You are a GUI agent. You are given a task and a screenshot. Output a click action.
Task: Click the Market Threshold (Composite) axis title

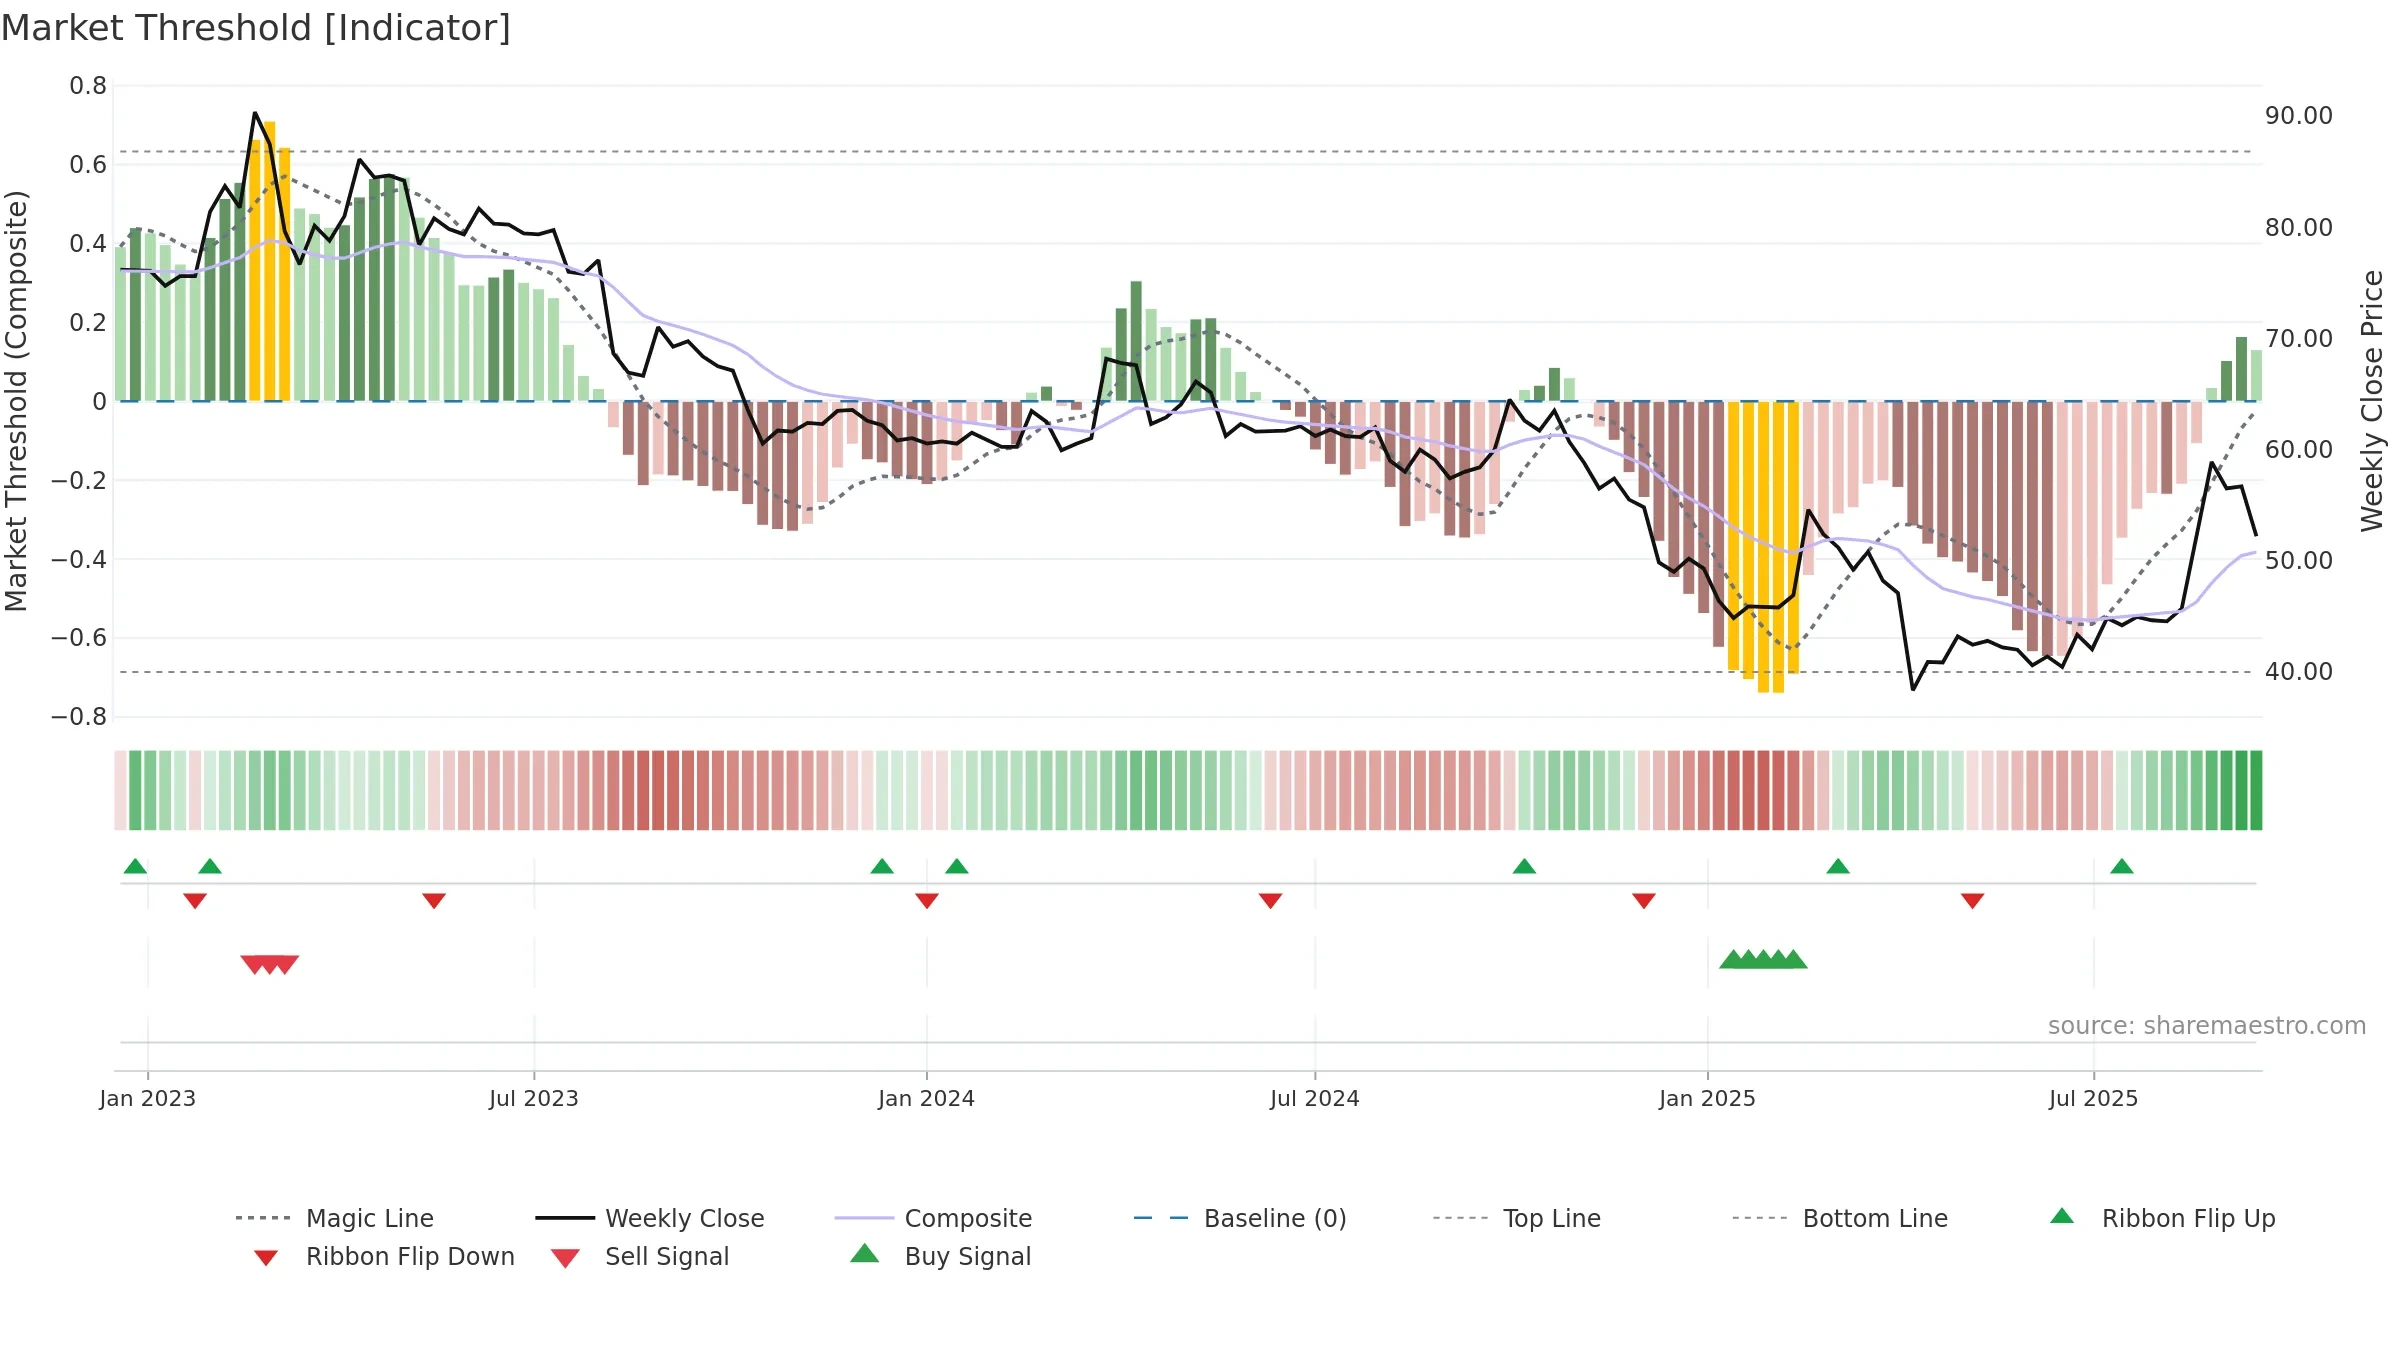point(16,401)
